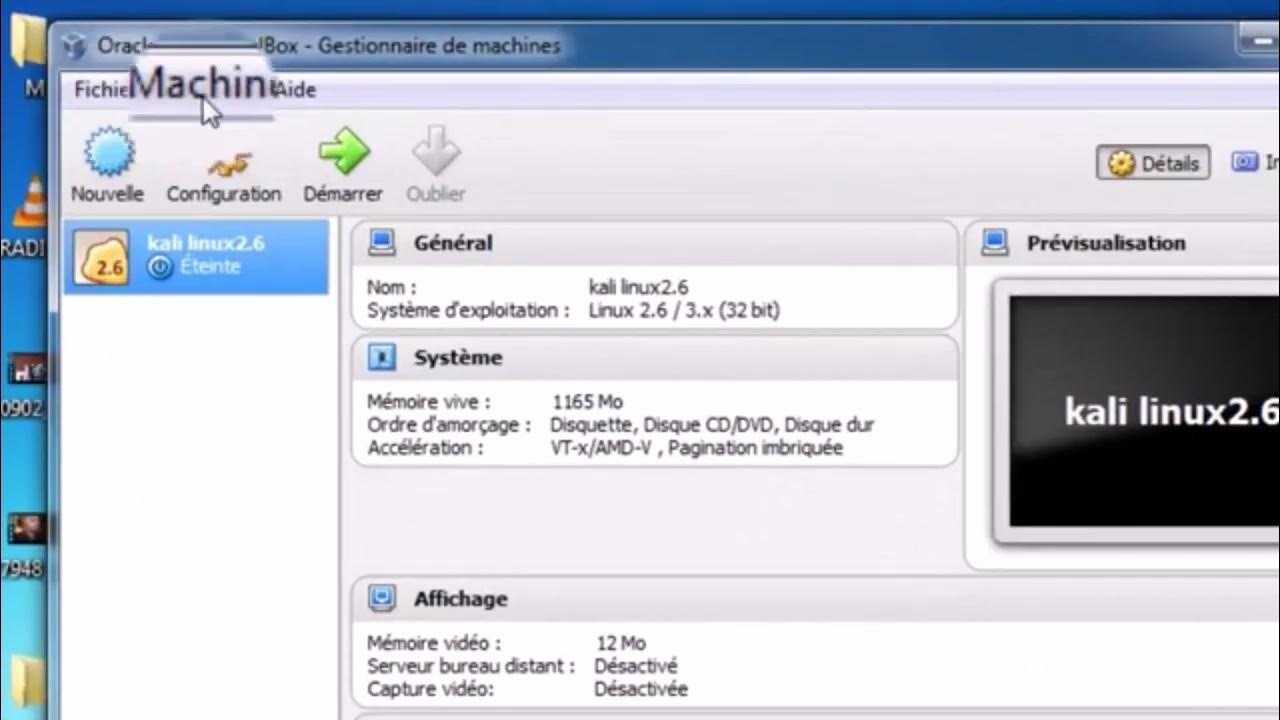
Task: Click the Système section chip icon
Action: coord(382,357)
